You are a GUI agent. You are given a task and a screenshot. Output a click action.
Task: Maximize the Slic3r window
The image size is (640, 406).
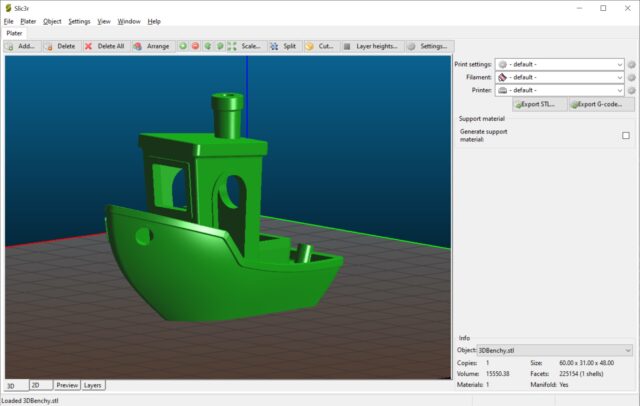pos(603,8)
